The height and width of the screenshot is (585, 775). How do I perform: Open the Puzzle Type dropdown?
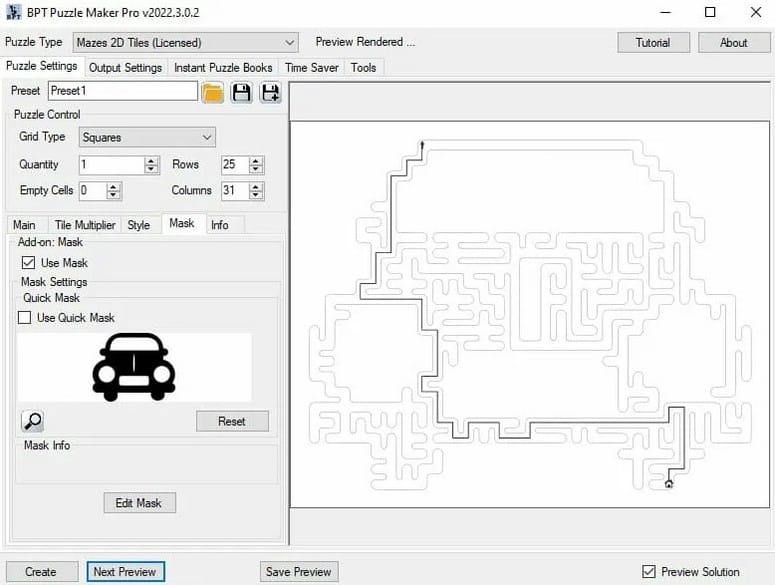pyautogui.click(x=290, y=43)
